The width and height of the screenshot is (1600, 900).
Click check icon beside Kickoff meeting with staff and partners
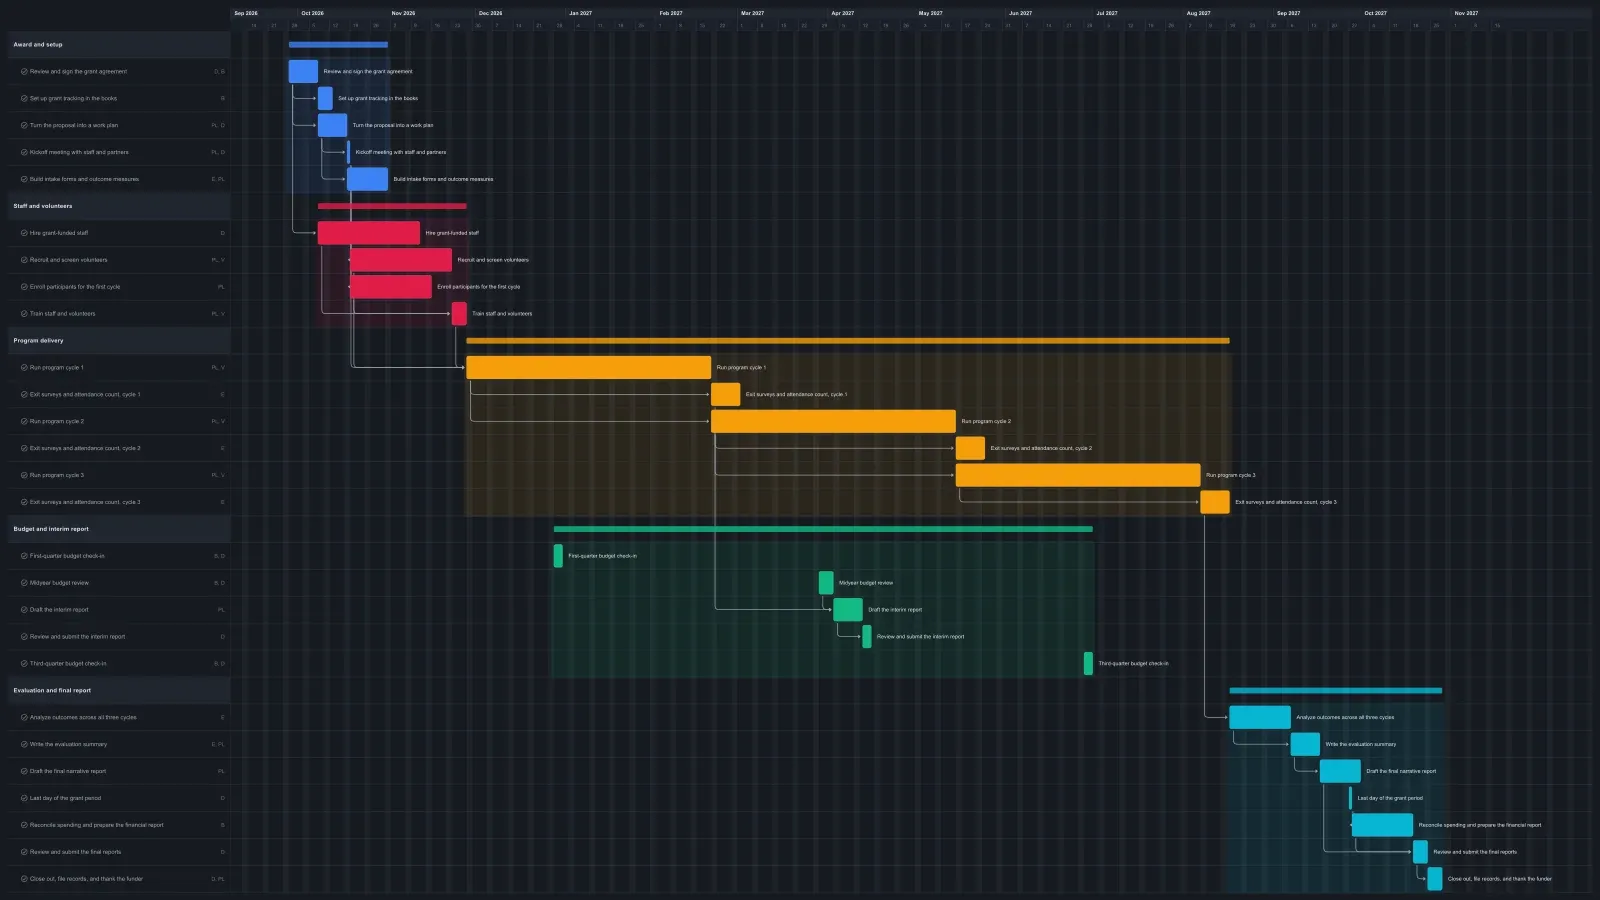pyautogui.click(x=24, y=153)
